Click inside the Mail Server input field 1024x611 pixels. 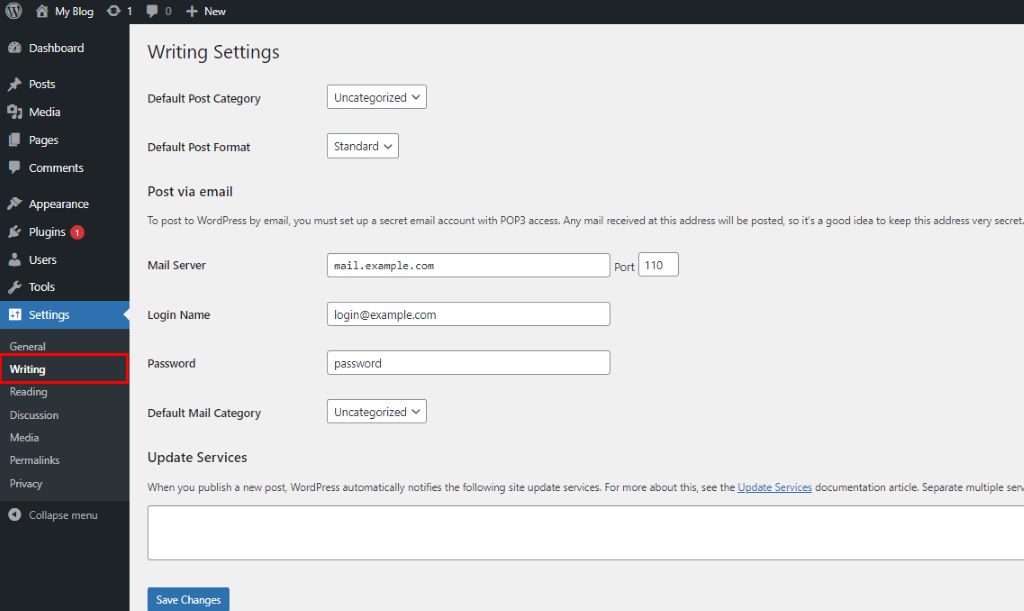(468, 264)
